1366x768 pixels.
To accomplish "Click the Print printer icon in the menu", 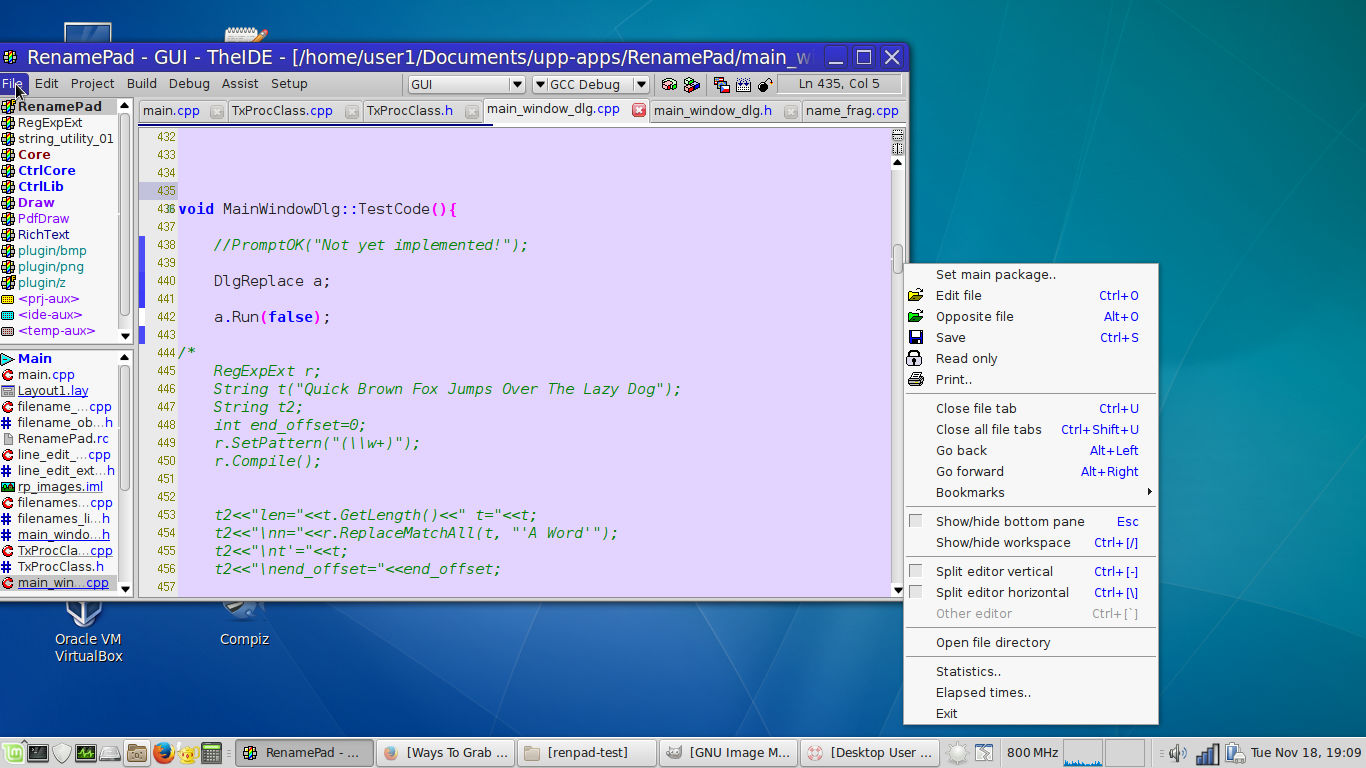I will pyautogui.click(x=915, y=380).
